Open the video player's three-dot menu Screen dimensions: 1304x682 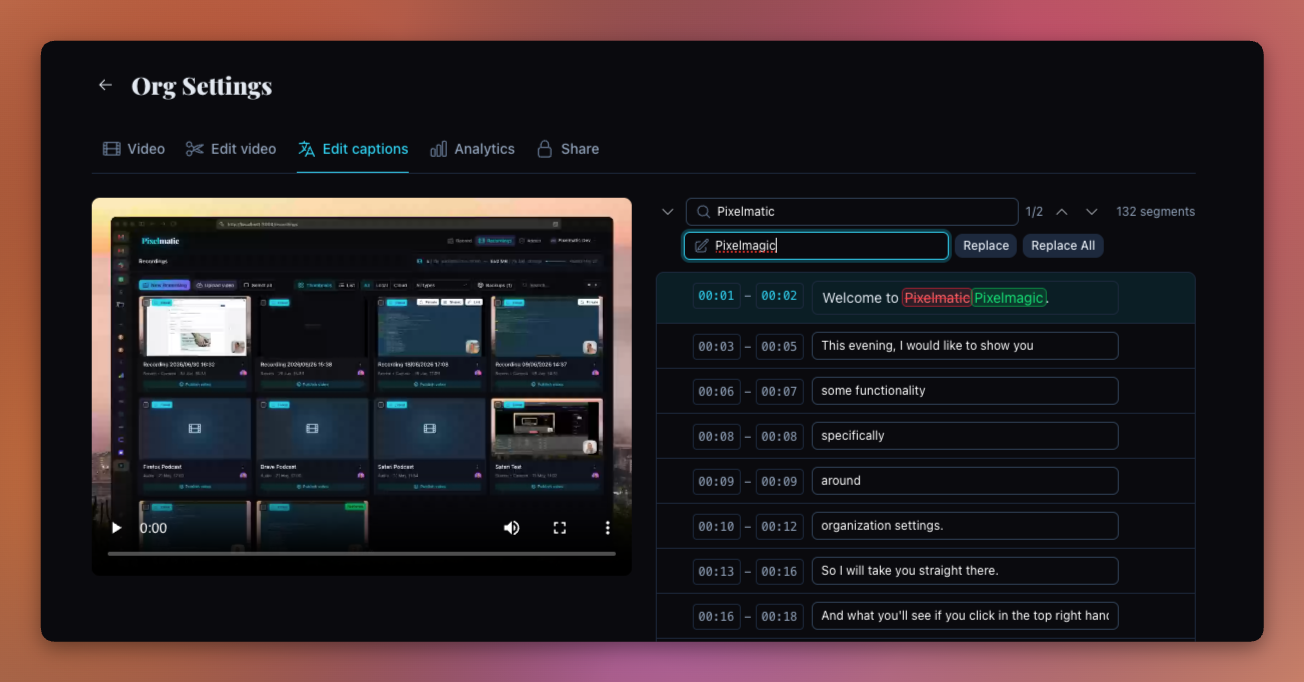coord(607,528)
